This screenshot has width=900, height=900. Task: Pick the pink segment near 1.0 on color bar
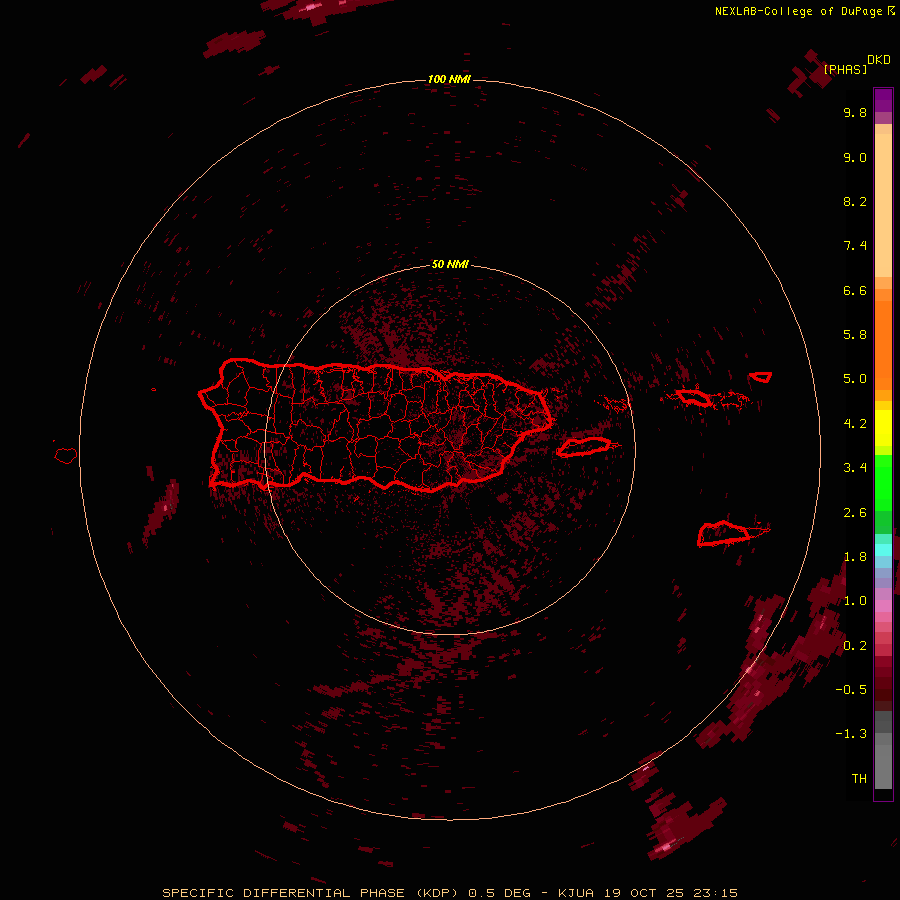click(883, 606)
